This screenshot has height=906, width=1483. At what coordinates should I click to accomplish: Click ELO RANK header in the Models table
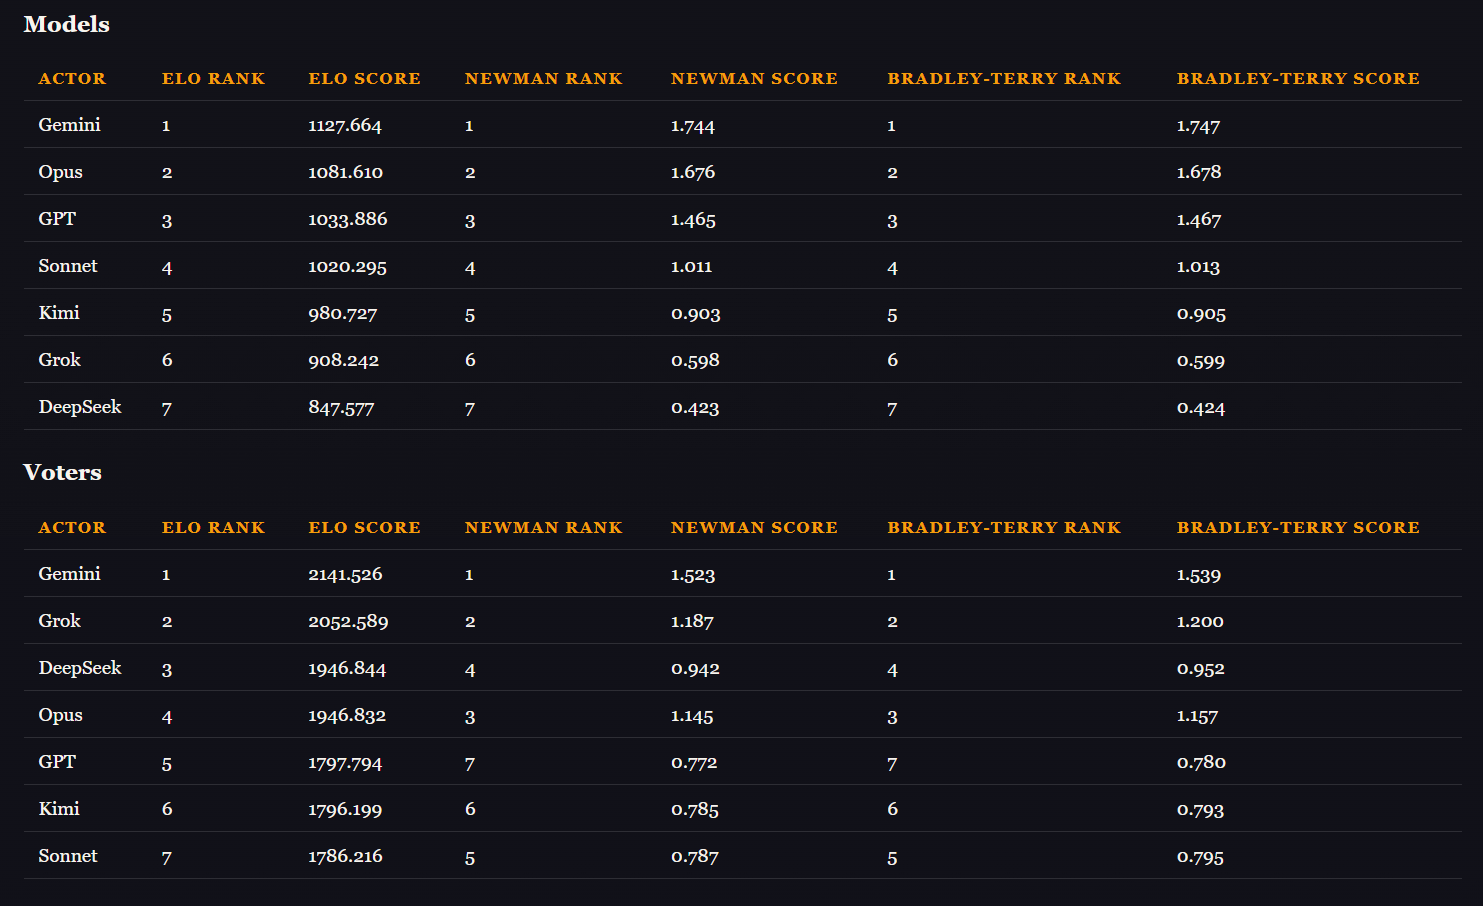[213, 78]
